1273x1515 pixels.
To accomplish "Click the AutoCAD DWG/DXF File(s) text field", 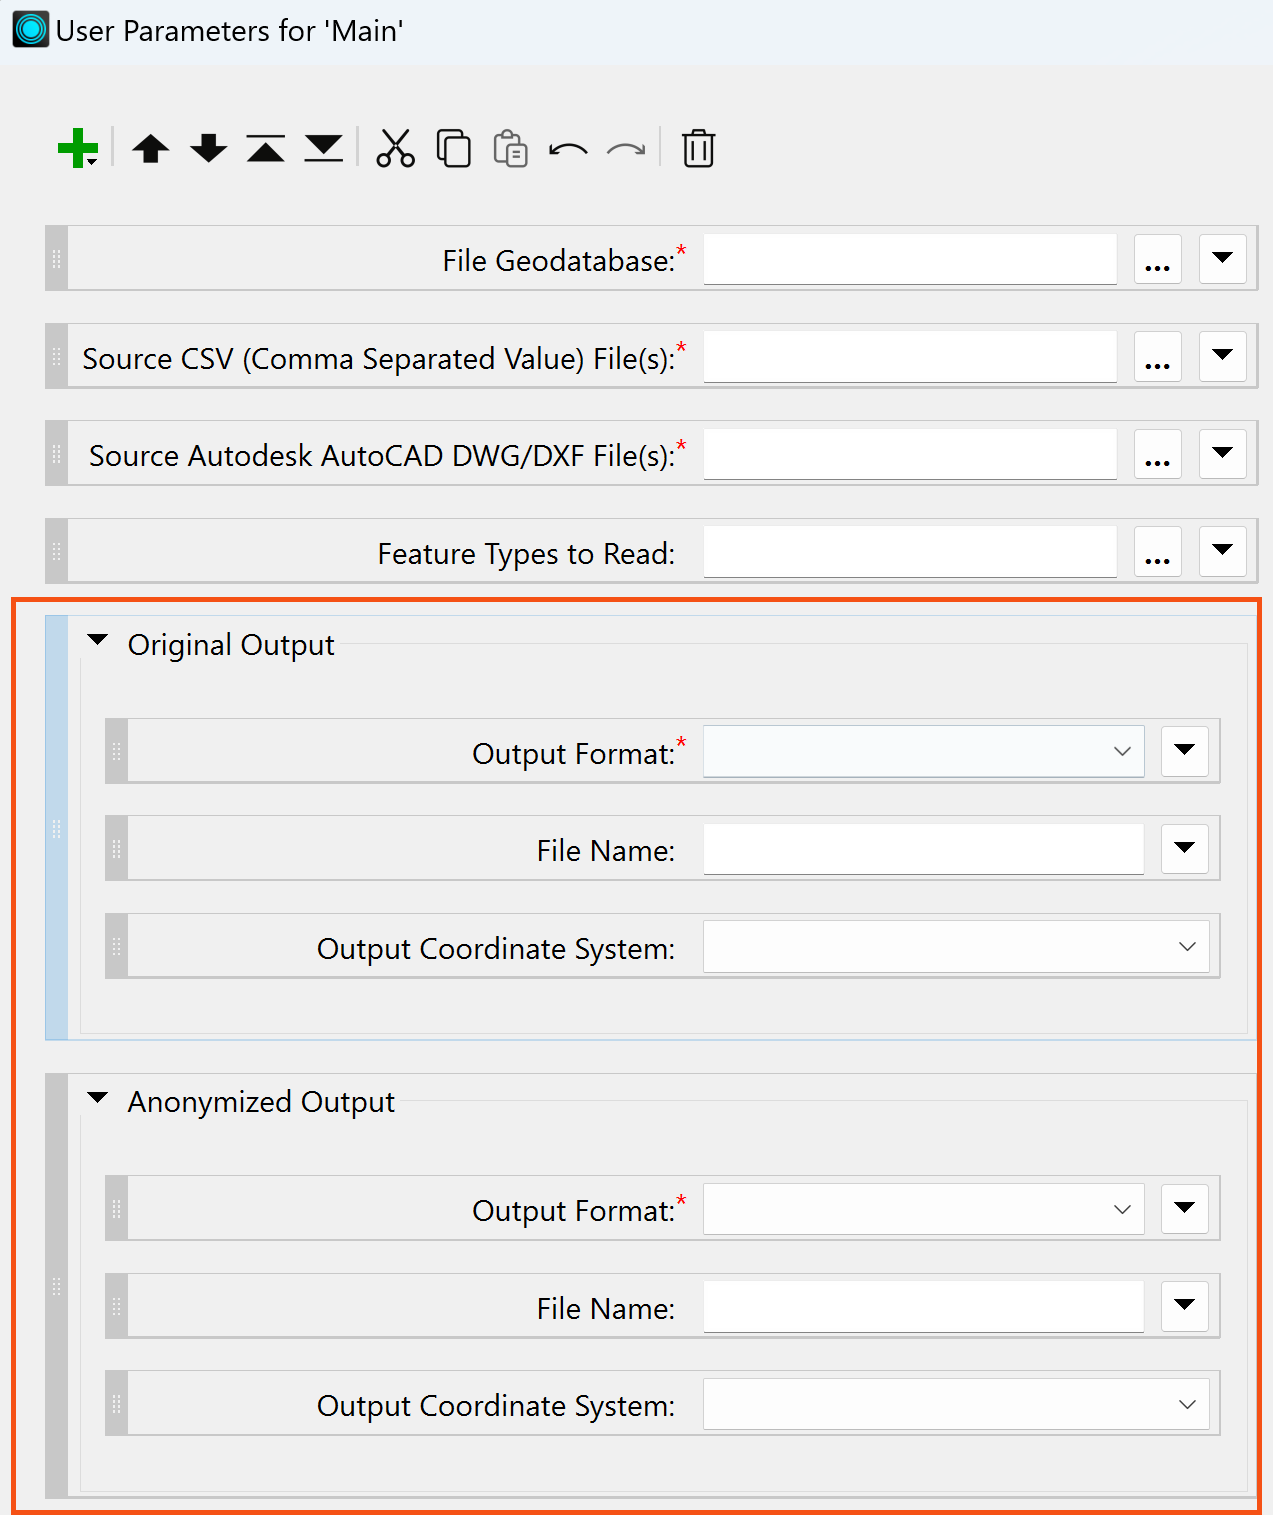I will click(910, 454).
